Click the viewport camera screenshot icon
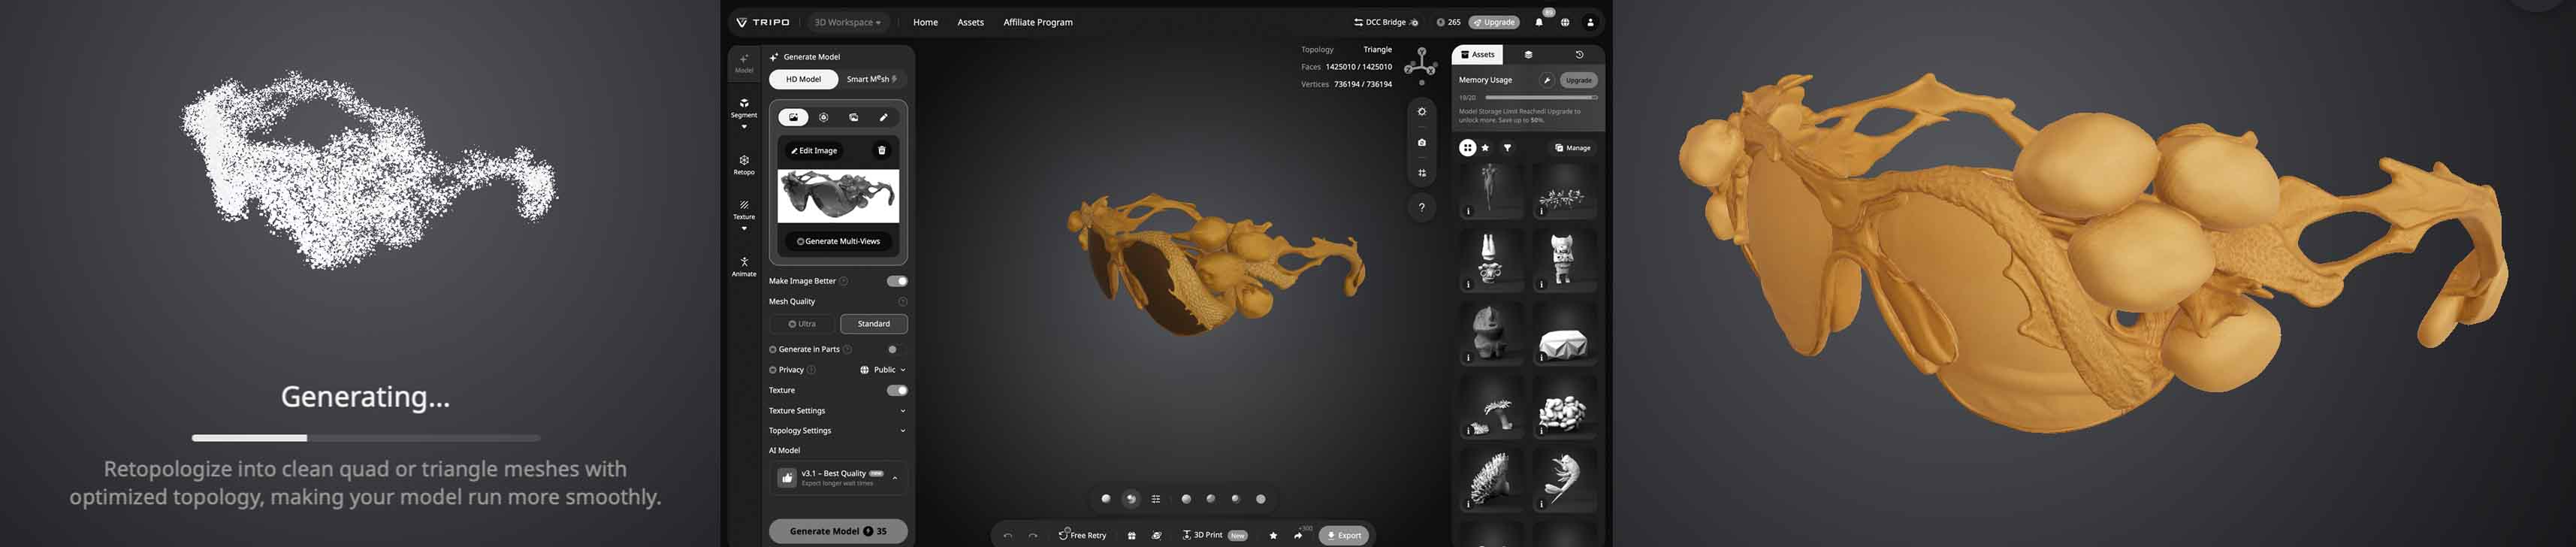This screenshot has width=2576, height=547. (1421, 143)
